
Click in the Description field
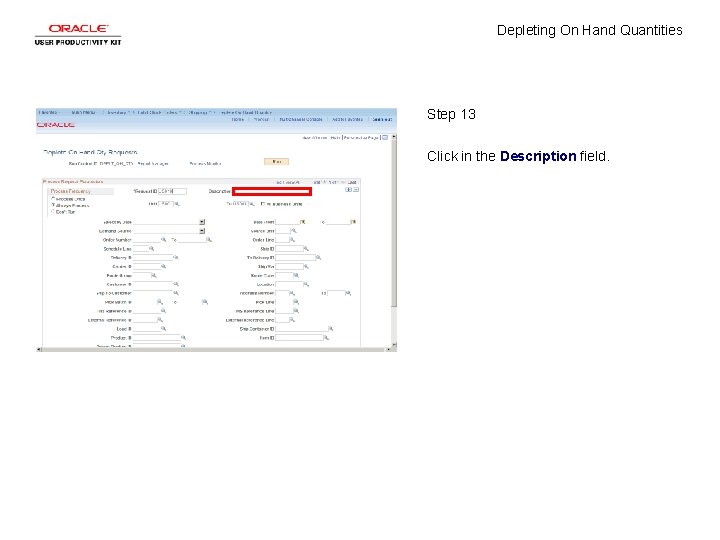[x=272, y=191]
